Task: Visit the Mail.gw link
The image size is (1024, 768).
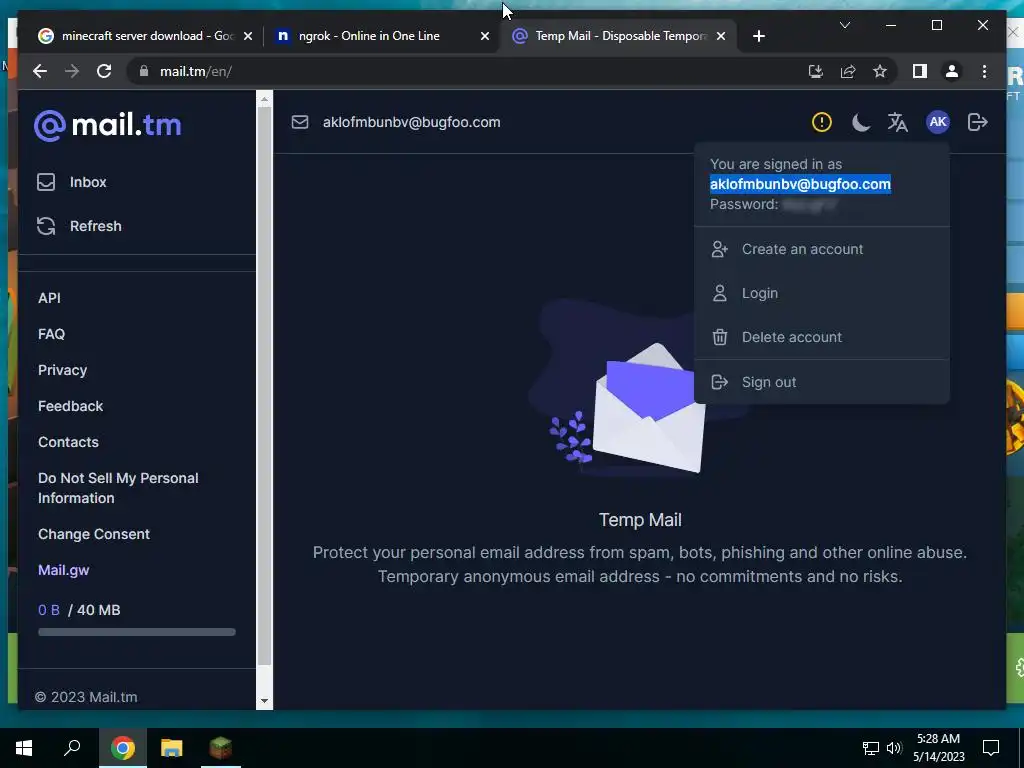Action: coord(63,570)
